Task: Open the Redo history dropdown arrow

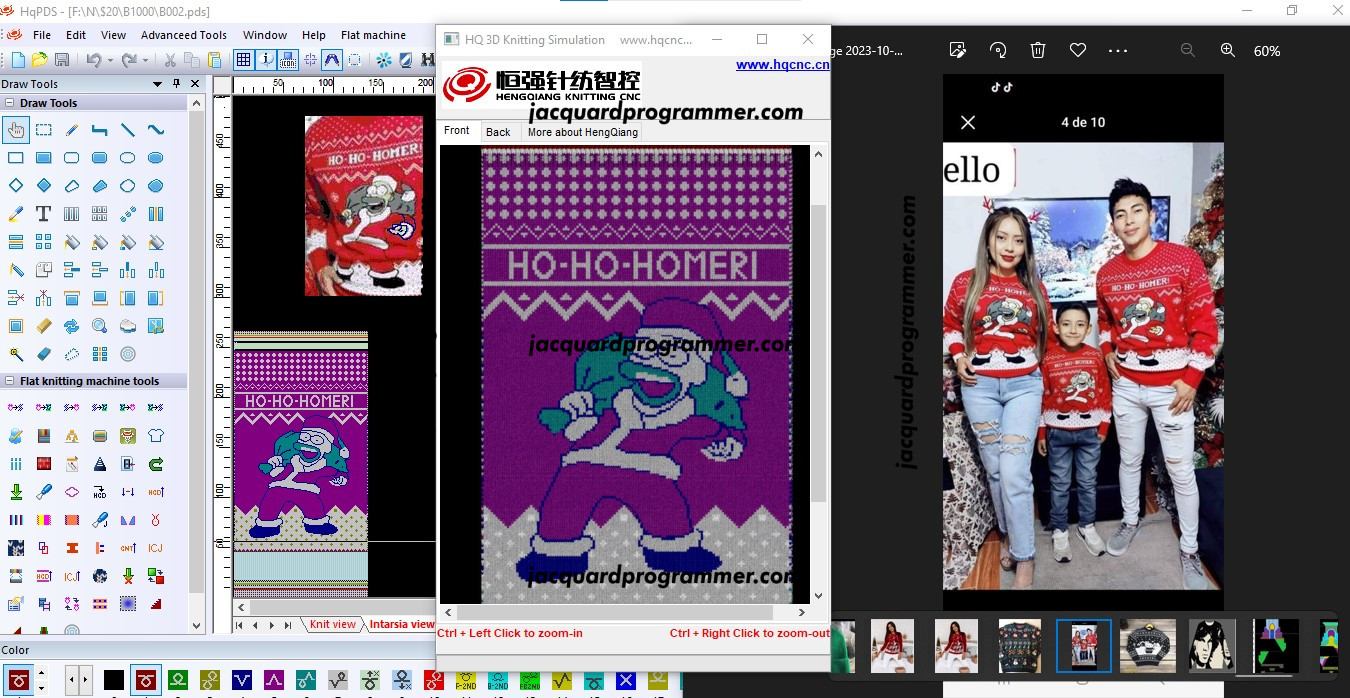Action: 144,60
